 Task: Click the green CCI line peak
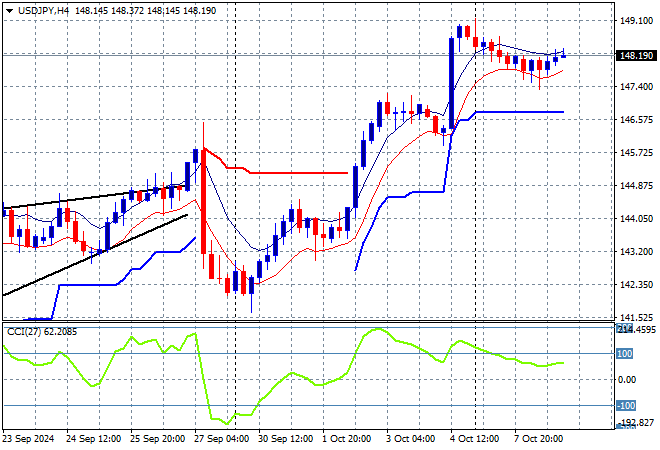(x=377, y=329)
